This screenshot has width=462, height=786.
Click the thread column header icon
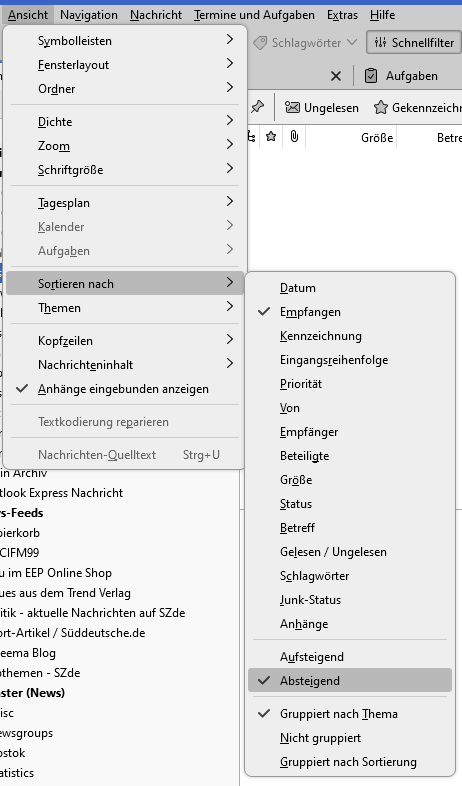point(252,136)
